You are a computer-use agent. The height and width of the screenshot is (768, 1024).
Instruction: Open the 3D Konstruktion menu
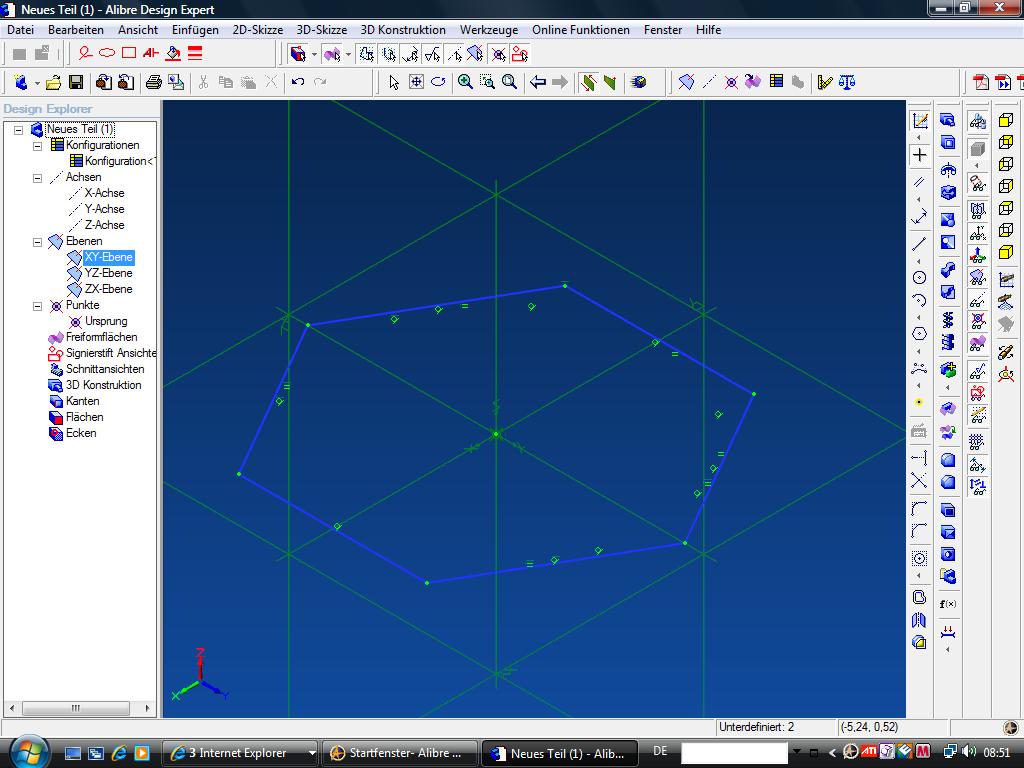[403, 29]
